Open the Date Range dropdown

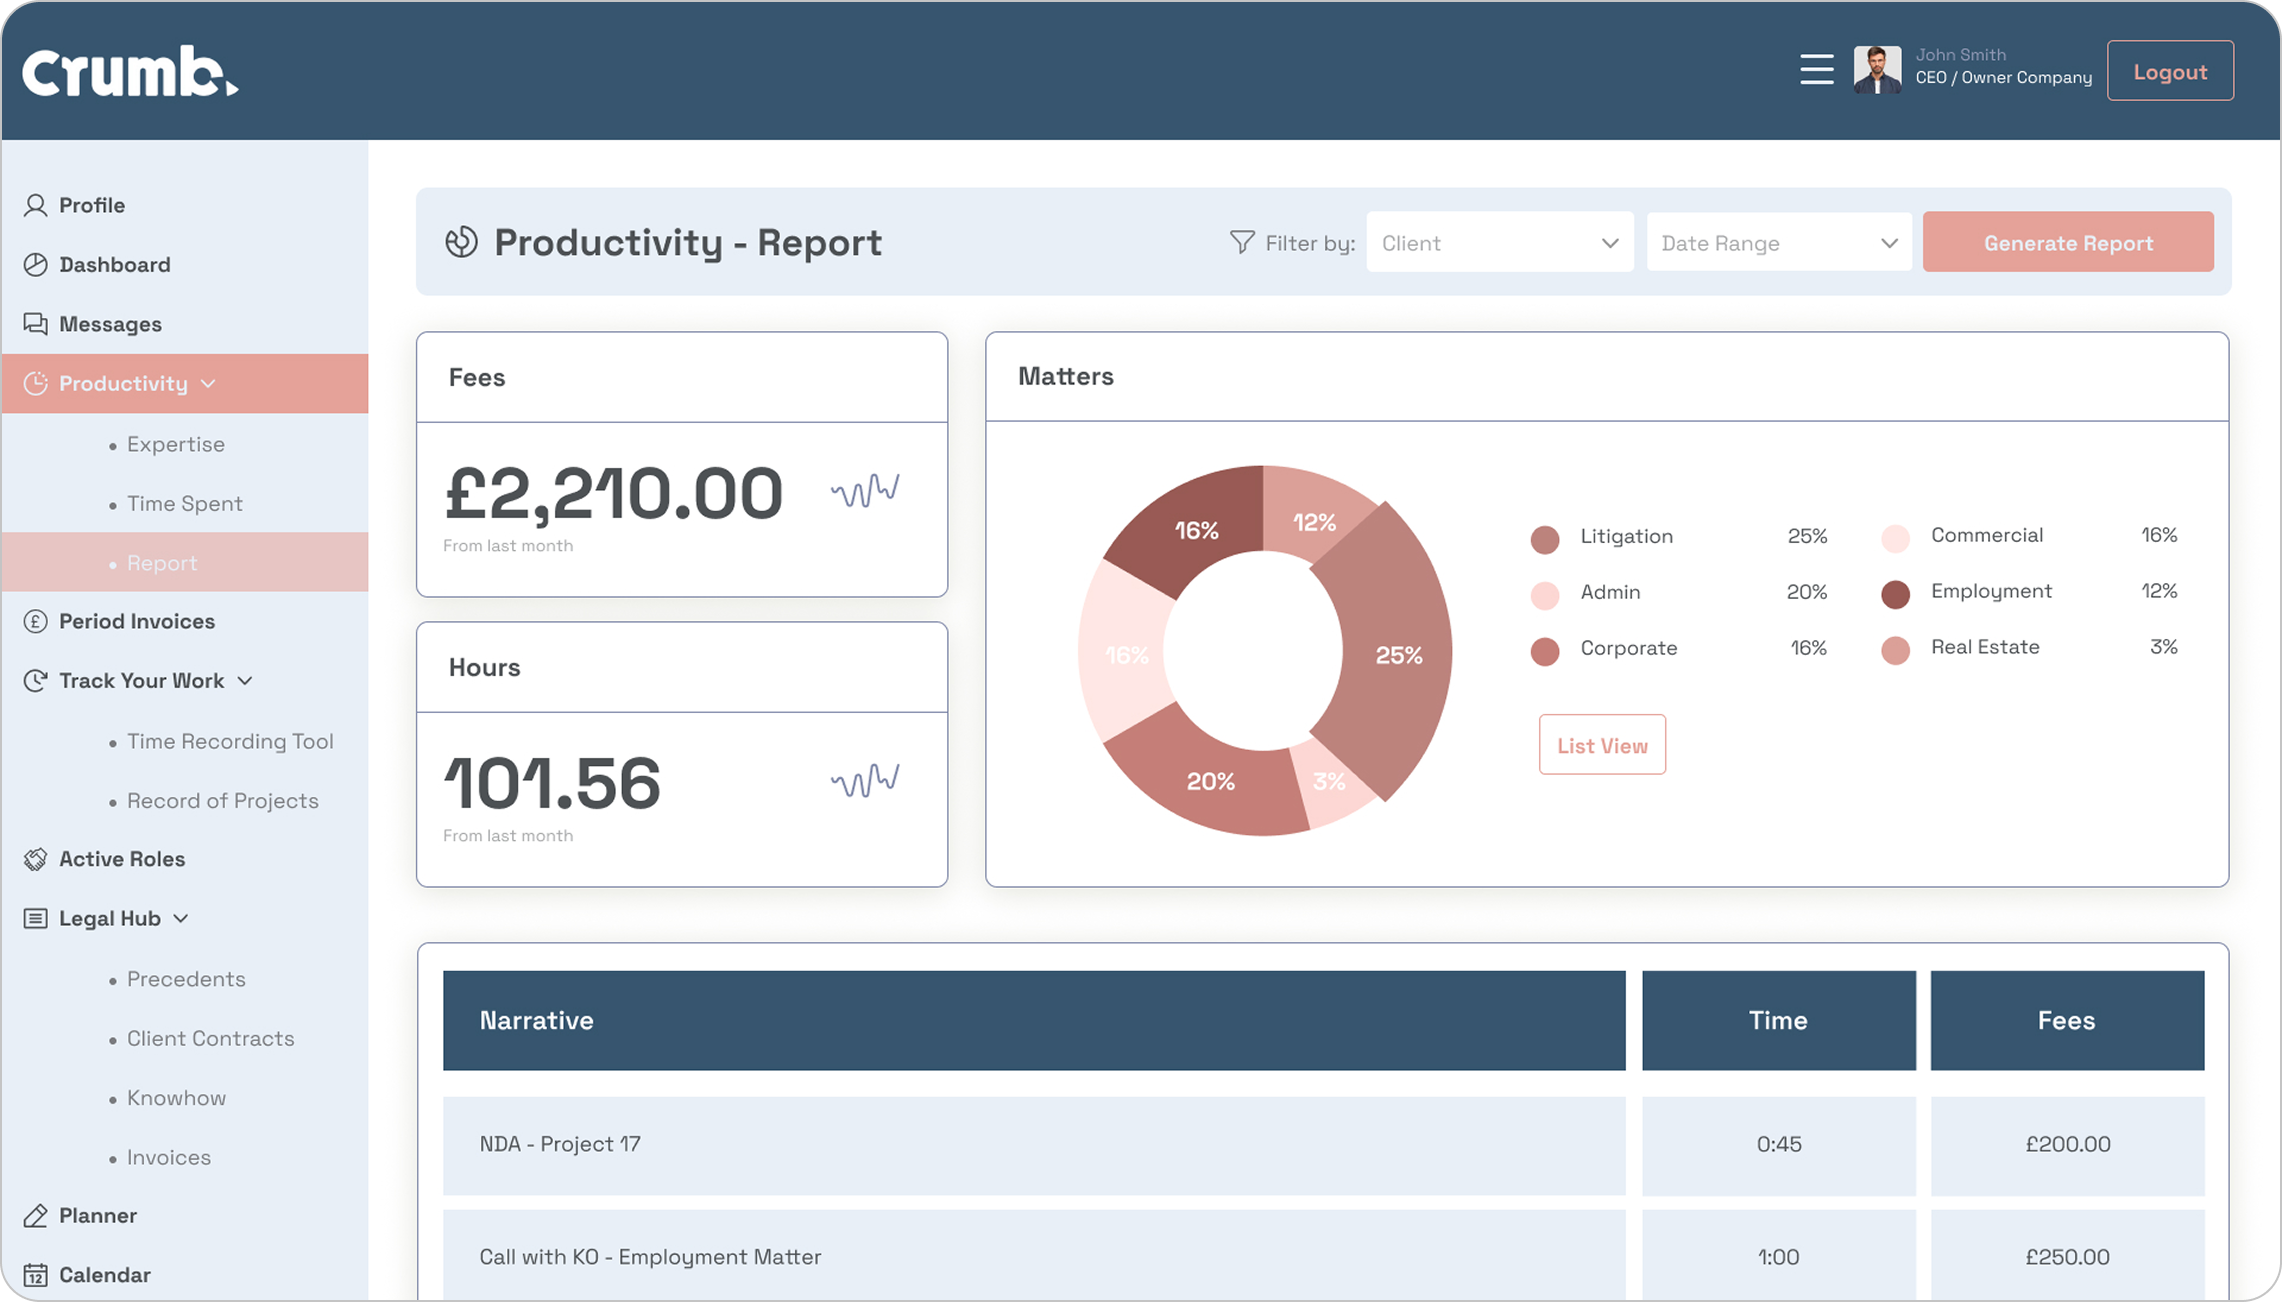(1778, 242)
